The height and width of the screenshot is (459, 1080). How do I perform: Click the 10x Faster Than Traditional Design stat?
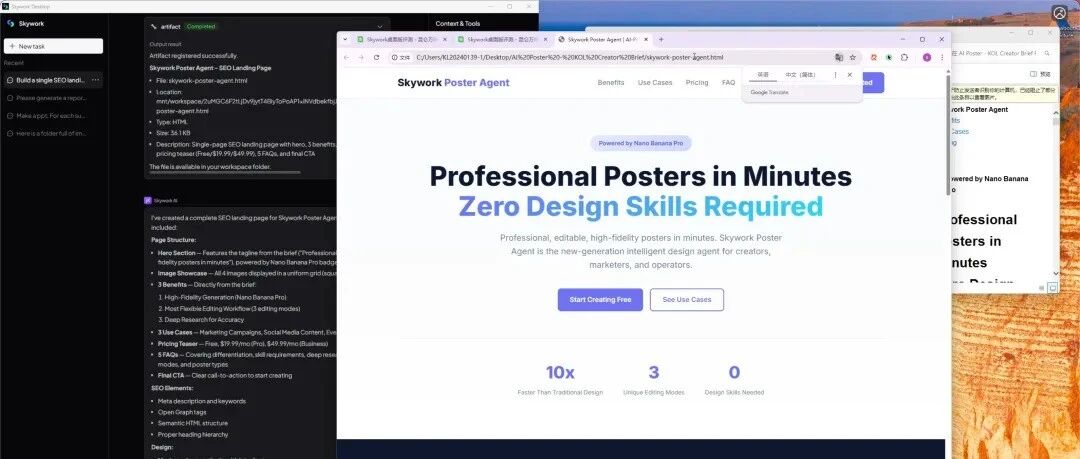point(560,380)
